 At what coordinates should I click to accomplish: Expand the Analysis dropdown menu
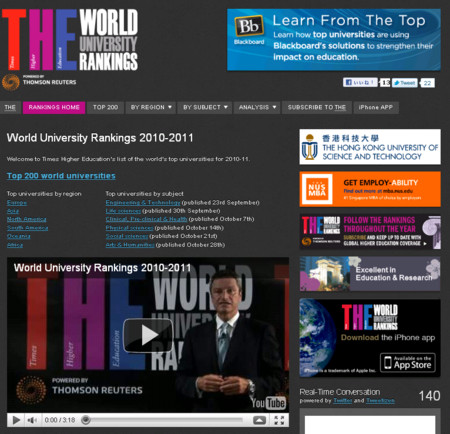coord(257,107)
